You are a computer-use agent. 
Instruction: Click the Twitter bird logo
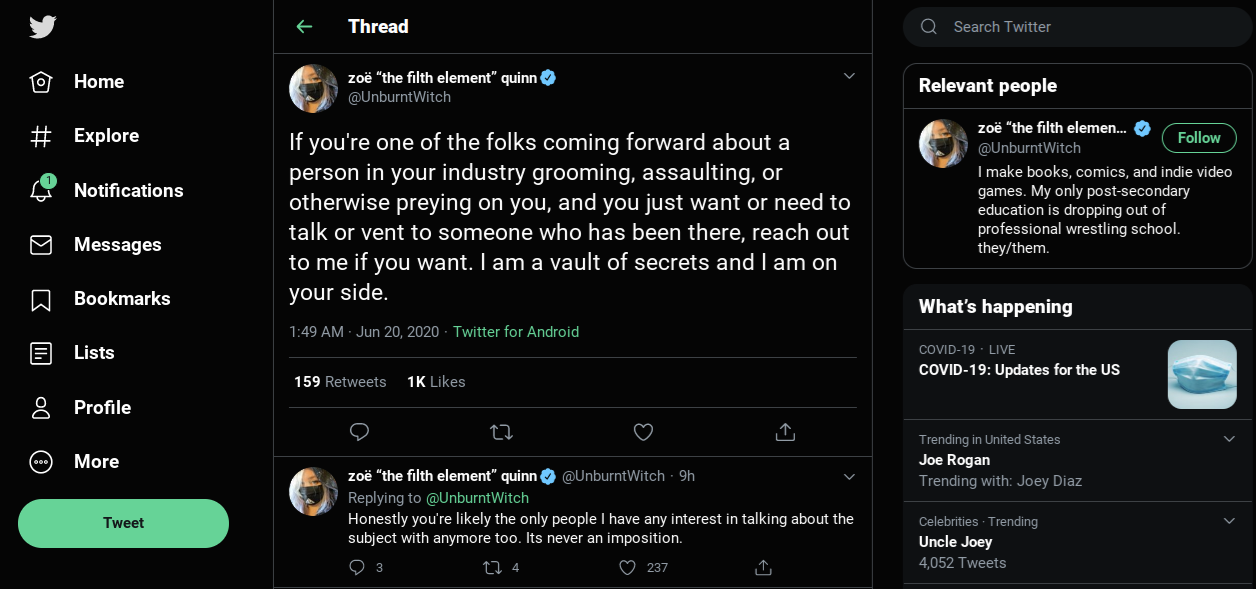click(42, 26)
